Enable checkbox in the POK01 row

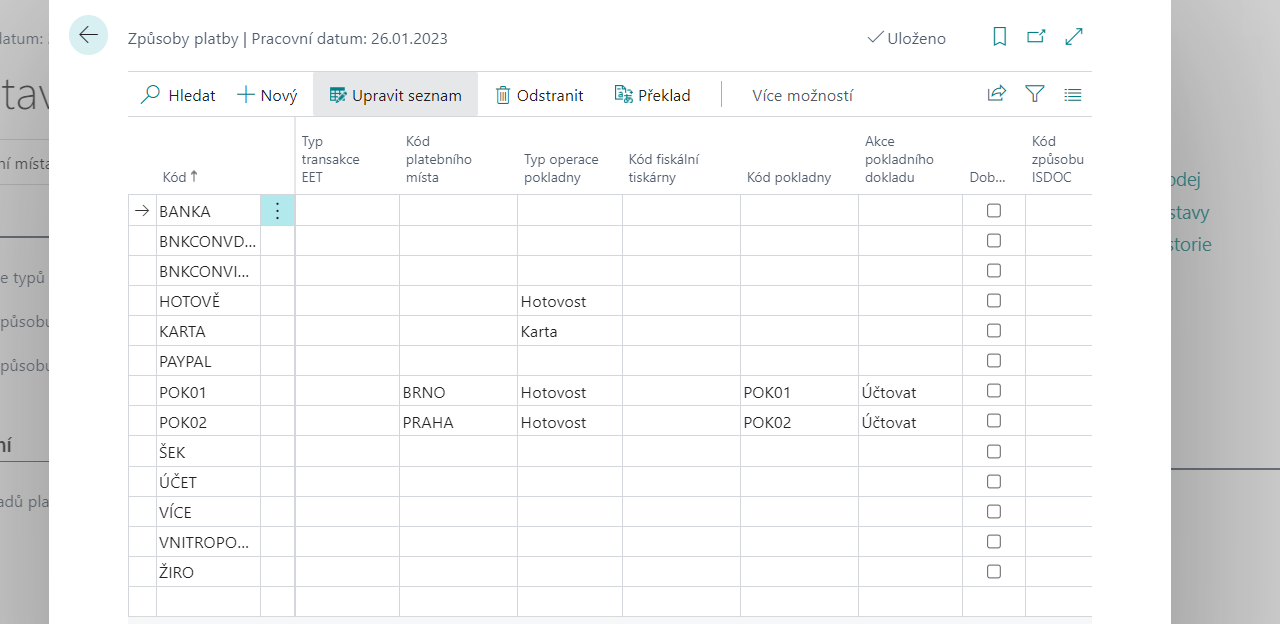coord(993,391)
